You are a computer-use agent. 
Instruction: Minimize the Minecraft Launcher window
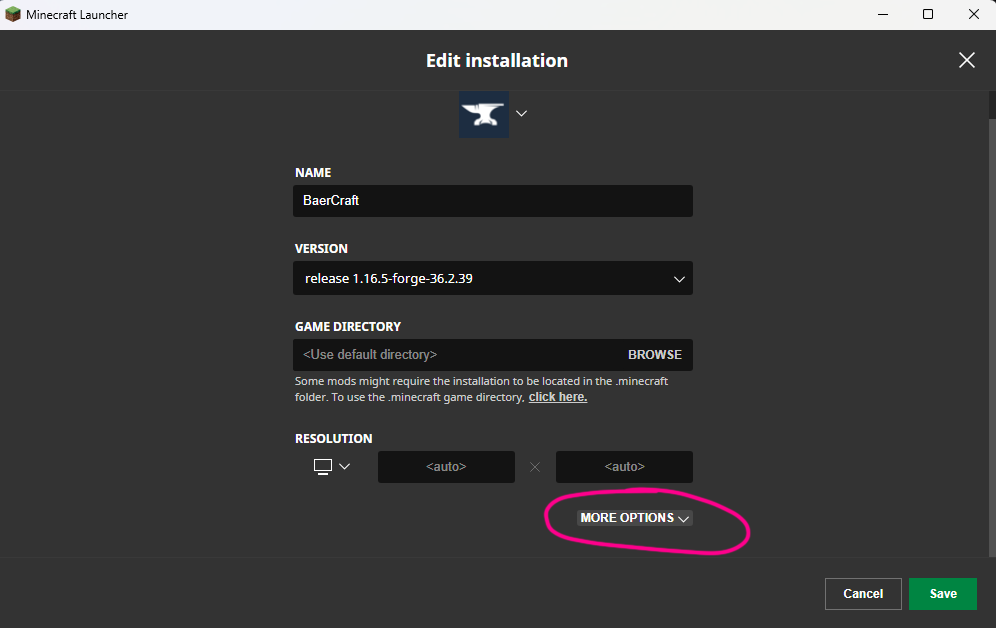[883, 14]
